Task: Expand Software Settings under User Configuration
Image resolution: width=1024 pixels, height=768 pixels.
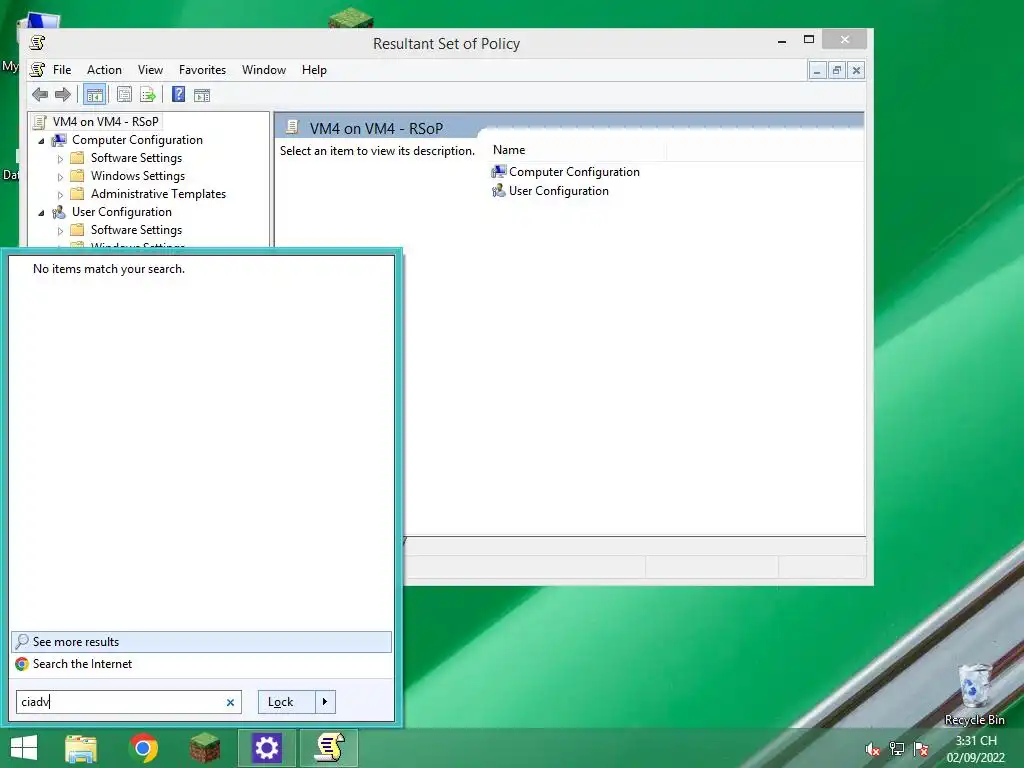Action: click(x=60, y=231)
